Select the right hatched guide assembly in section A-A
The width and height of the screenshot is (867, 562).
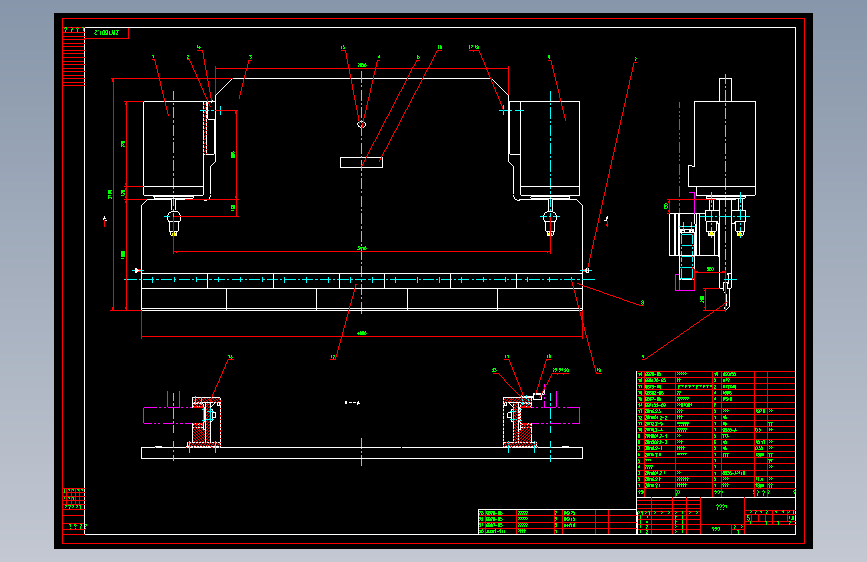[518, 422]
